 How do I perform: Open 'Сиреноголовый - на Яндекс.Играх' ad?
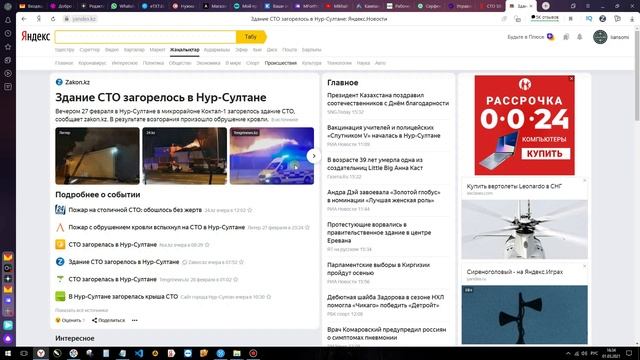tap(515, 272)
